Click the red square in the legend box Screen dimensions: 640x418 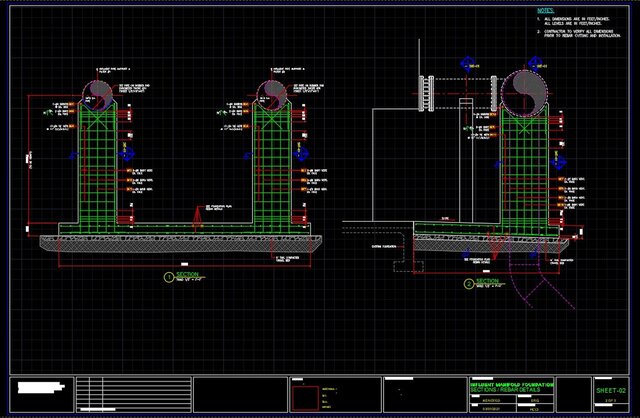pos(308,395)
